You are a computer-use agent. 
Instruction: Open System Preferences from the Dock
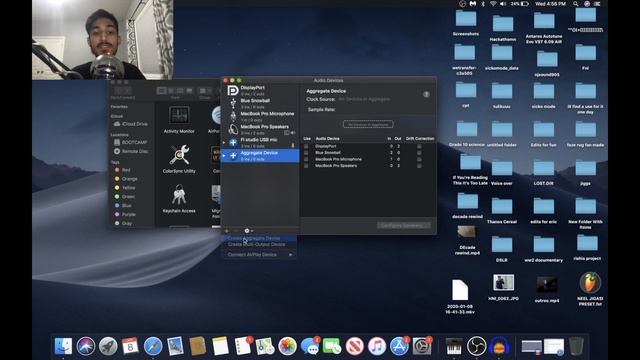[422, 346]
